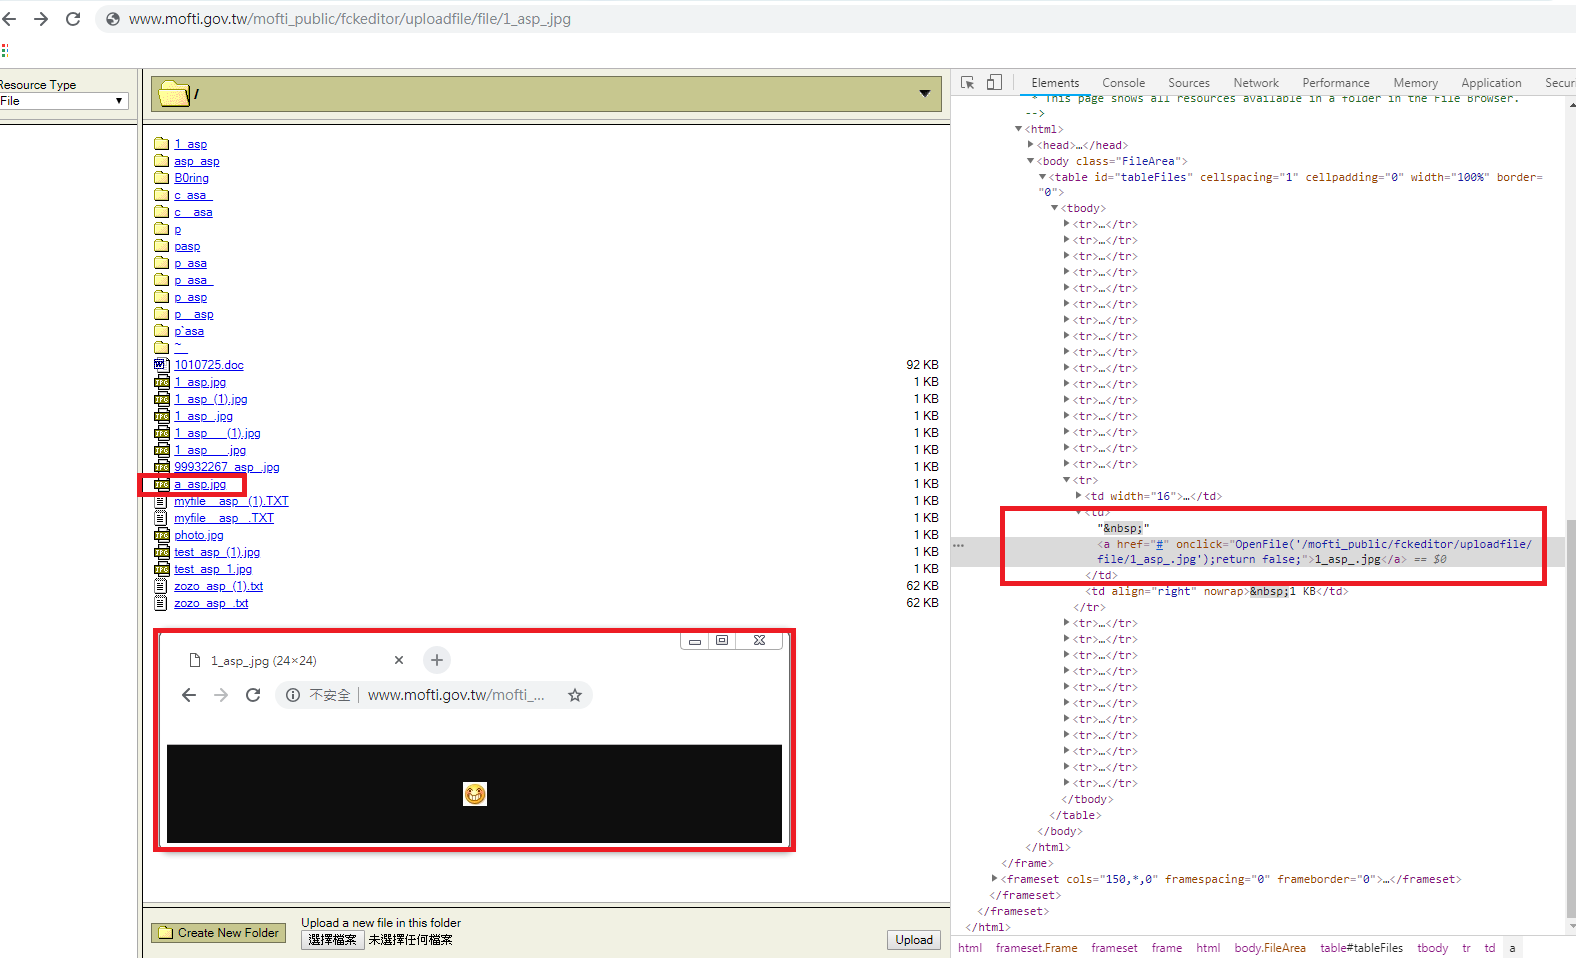Screen dimensions: 1576x958
Task: Click info icon before 不安全 in popup
Action: (x=292, y=695)
